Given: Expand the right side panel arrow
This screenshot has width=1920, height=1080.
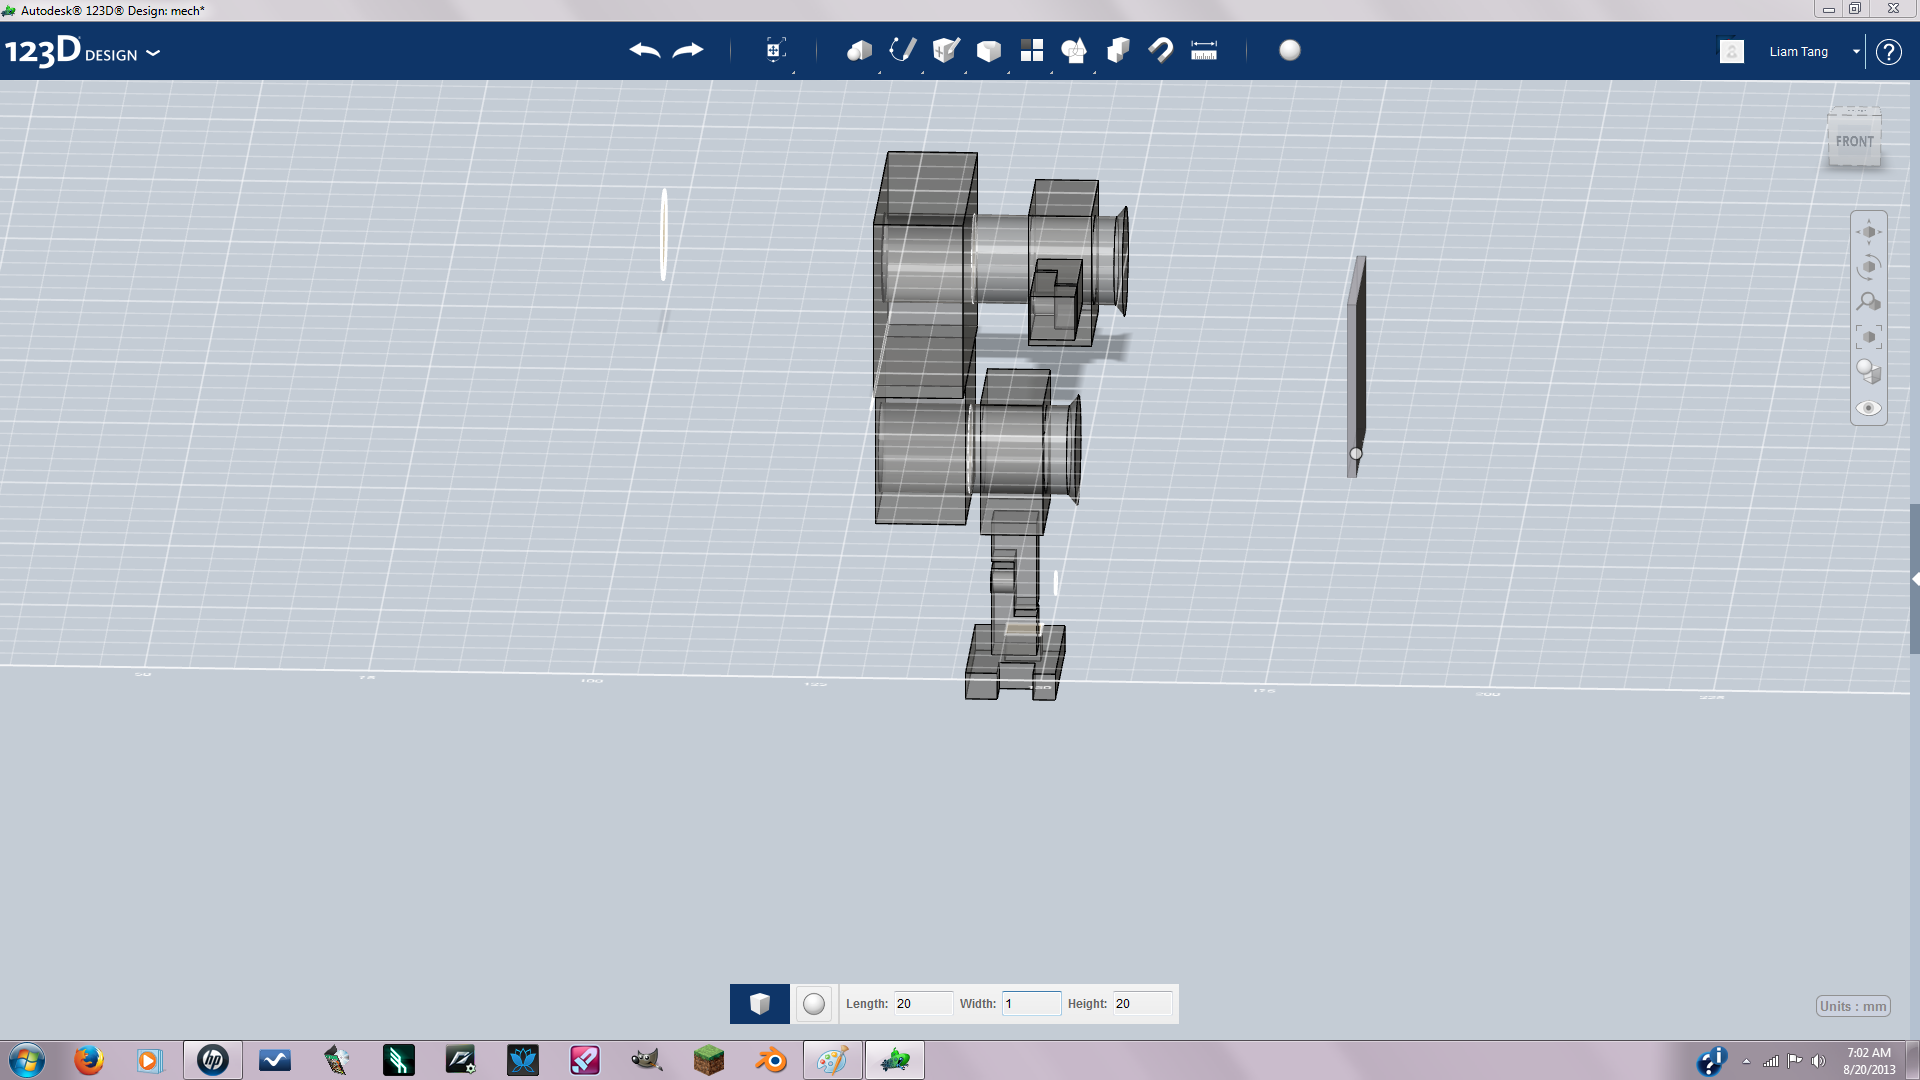Looking at the screenshot, I should (x=1915, y=579).
